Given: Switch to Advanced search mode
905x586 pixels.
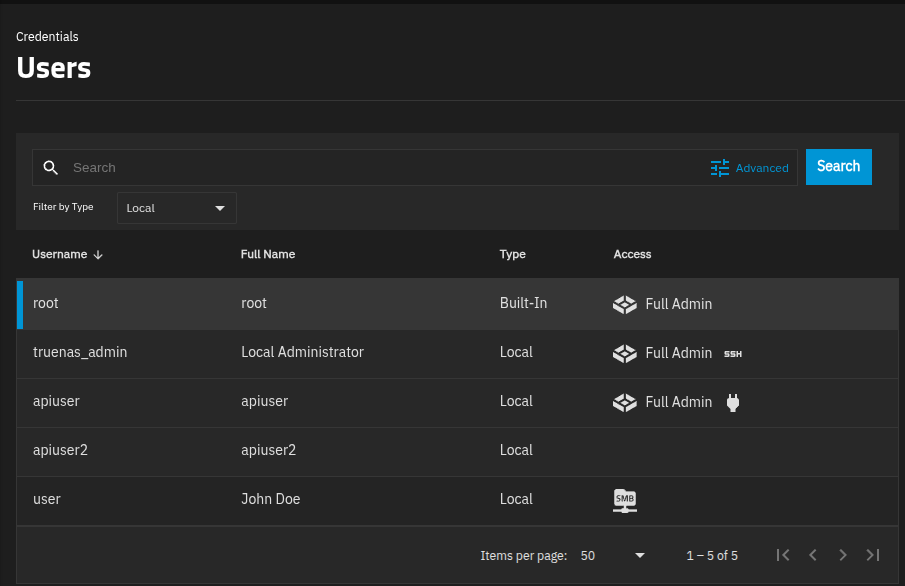Looking at the screenshot, I should click(761, 168).
